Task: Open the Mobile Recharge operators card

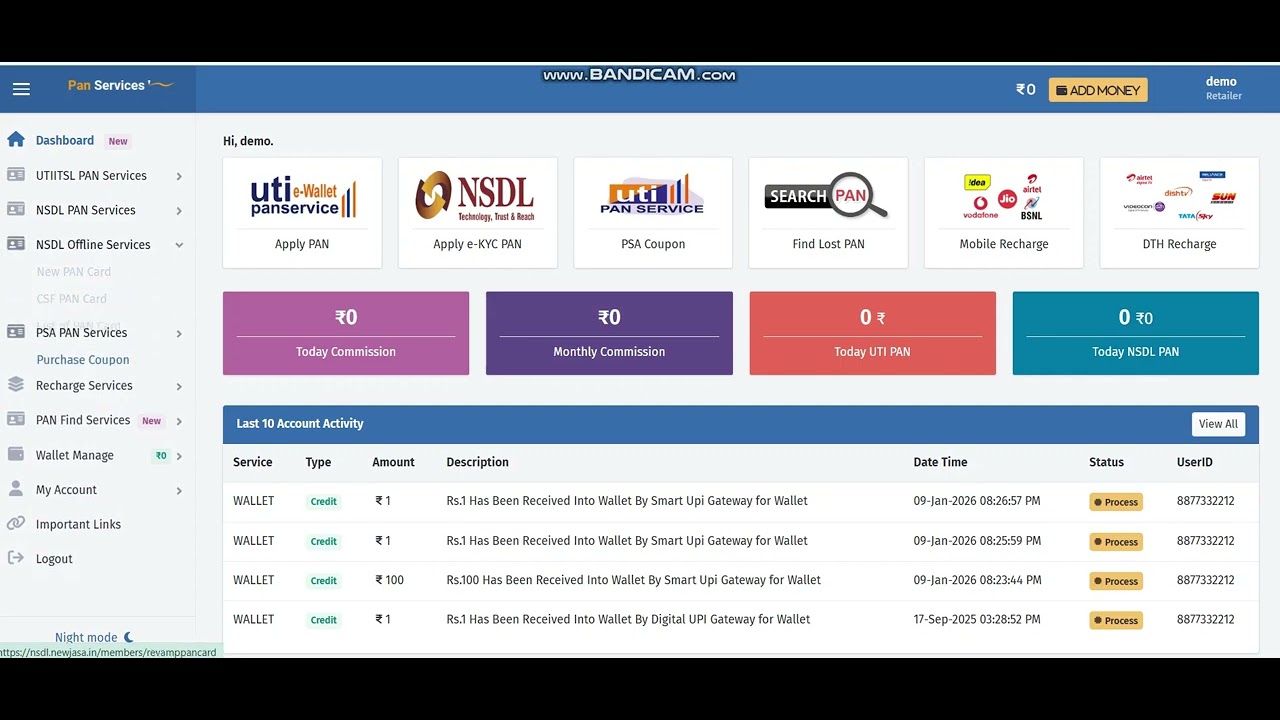Action: [x=1004, y=213]
